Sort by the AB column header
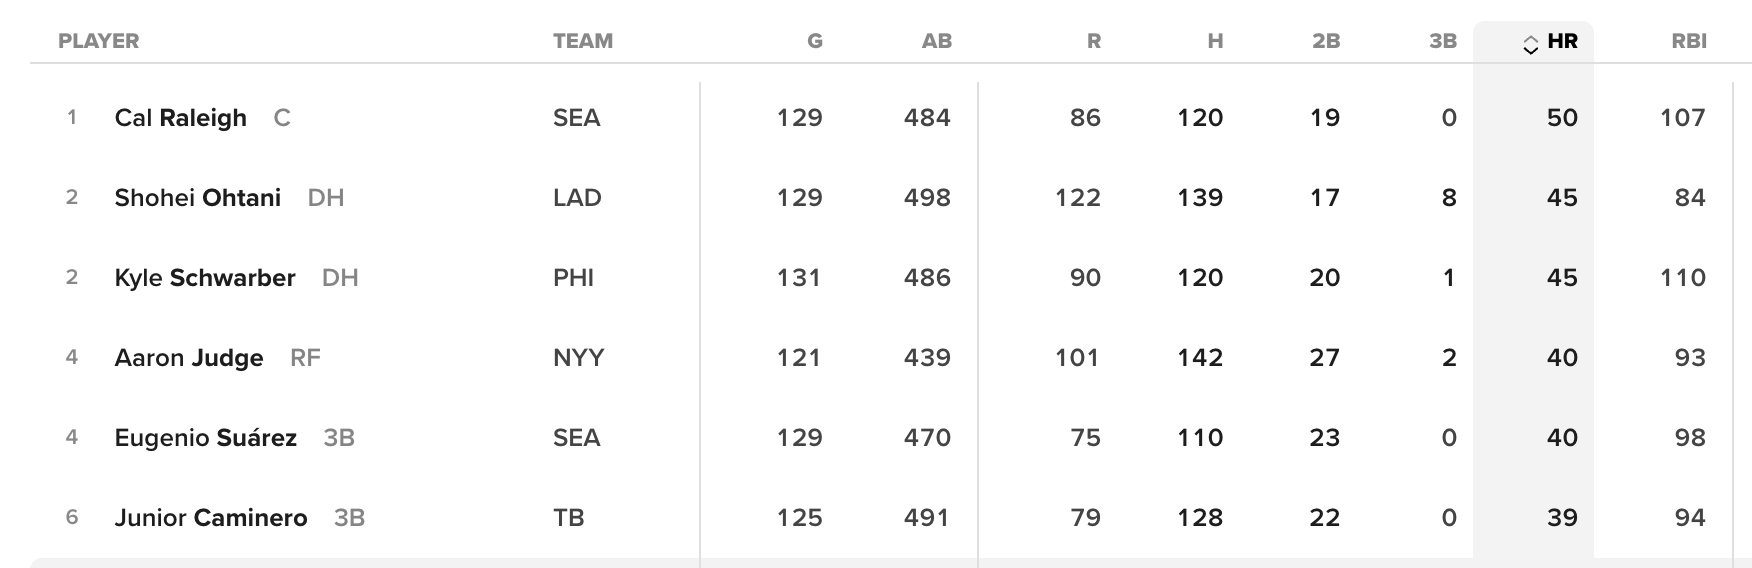This screenshot has height=568, width=1752. point(936,41)
